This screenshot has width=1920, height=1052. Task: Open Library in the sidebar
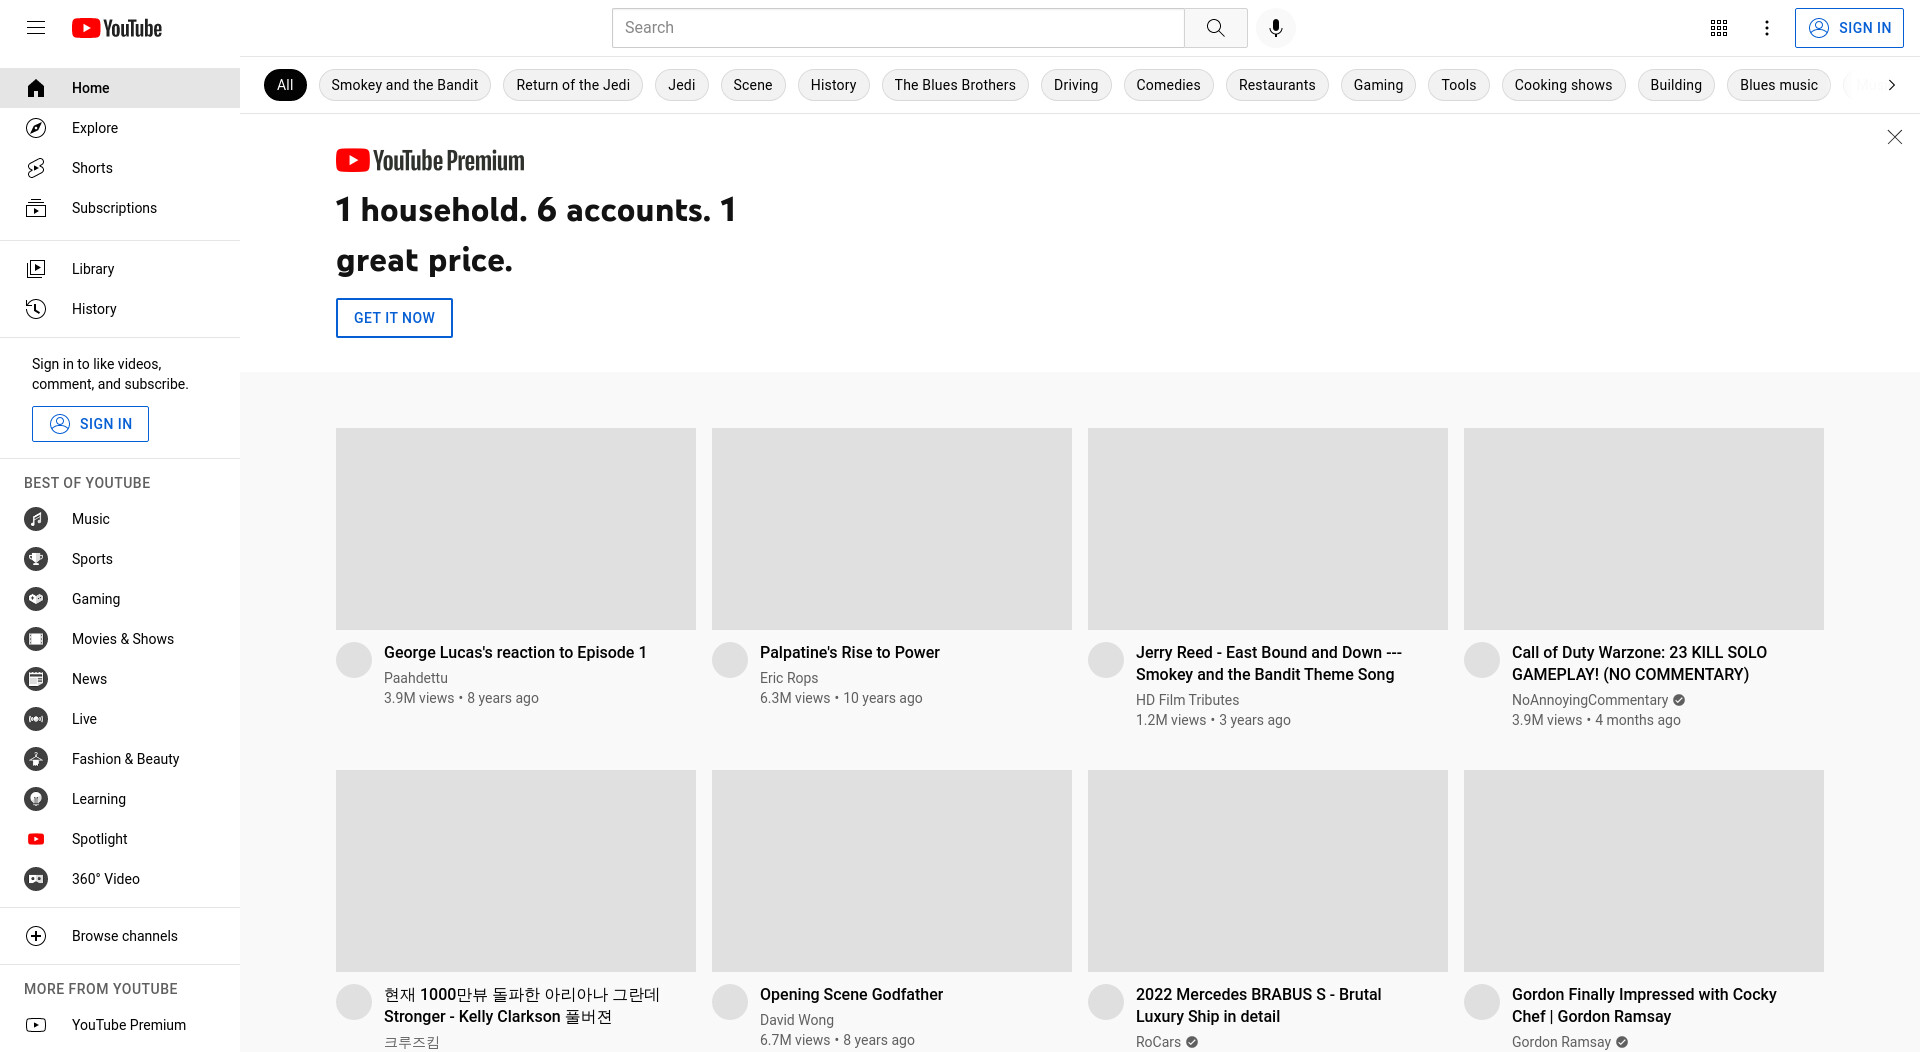120,269
